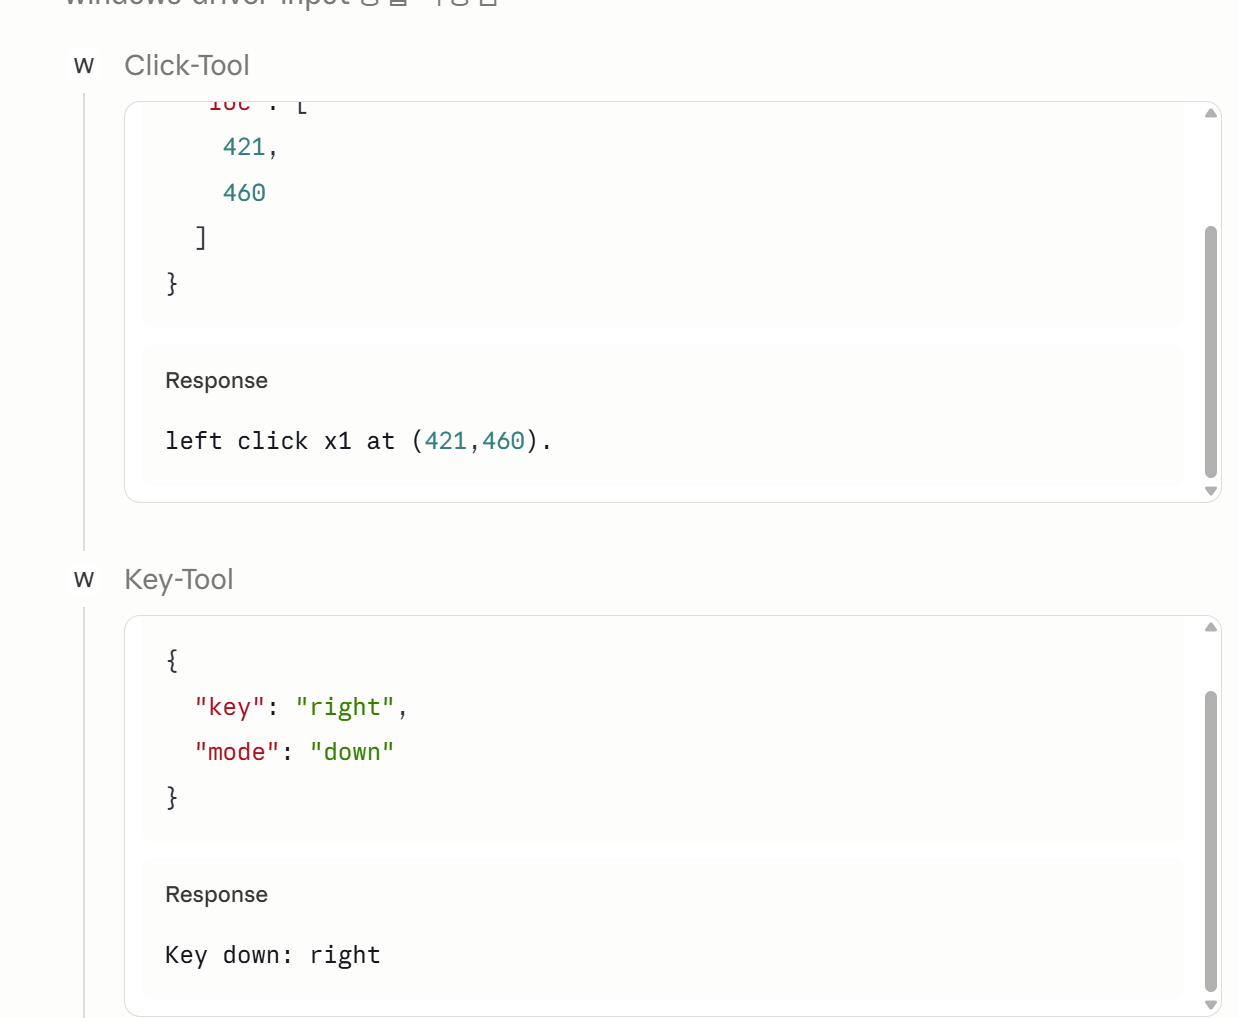This screenshot has height=1018, width=1239.
Task: Collapse the Click-Tool step header
Action: tap(187, 66)
